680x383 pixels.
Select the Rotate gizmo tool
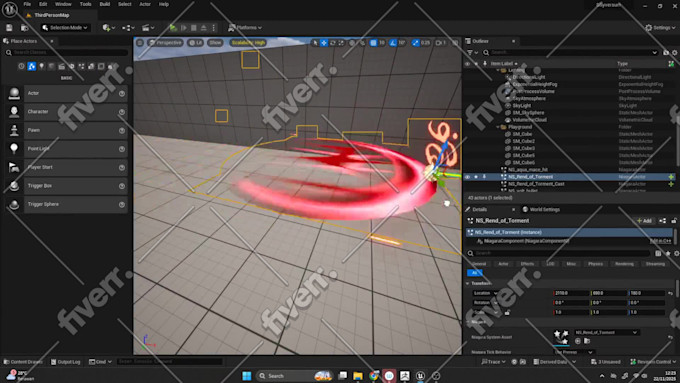pos(333,43)
